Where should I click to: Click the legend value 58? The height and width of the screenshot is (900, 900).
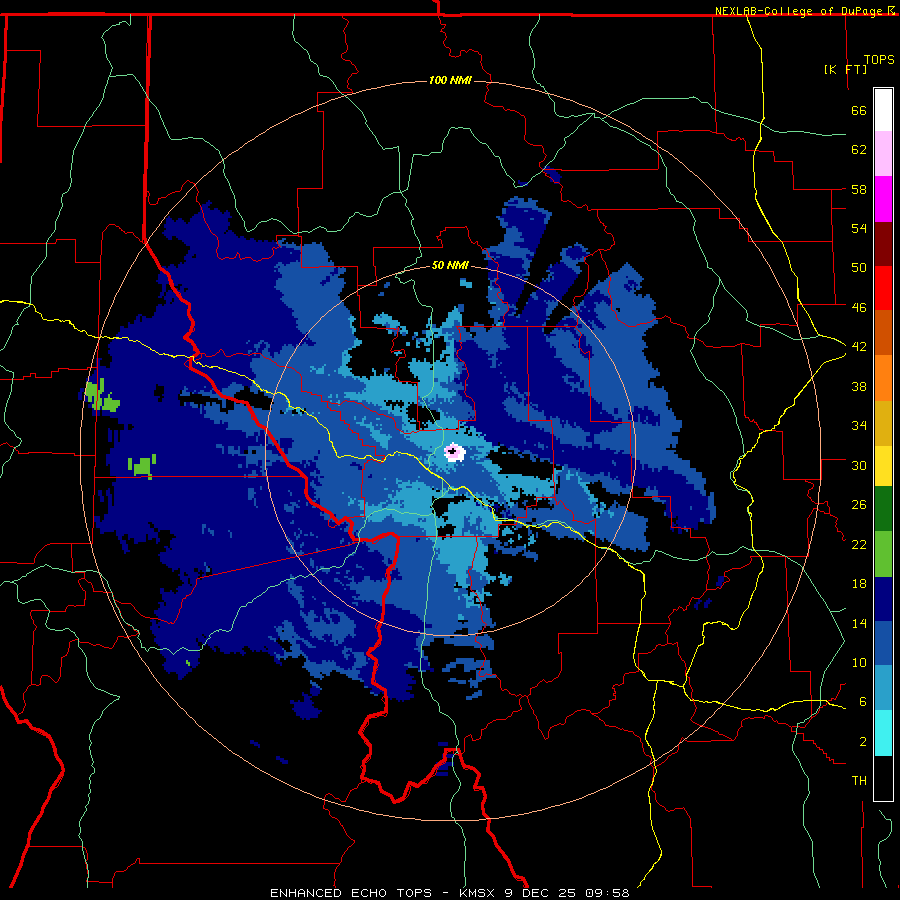click(859, 189)
